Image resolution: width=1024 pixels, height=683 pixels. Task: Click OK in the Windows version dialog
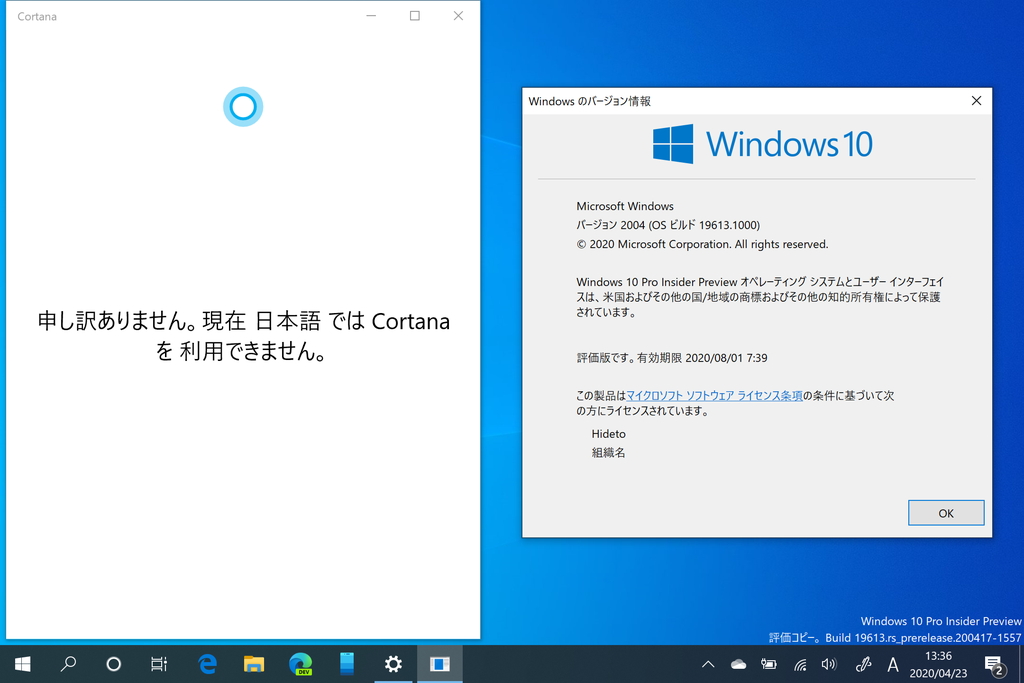click(945, 512)
